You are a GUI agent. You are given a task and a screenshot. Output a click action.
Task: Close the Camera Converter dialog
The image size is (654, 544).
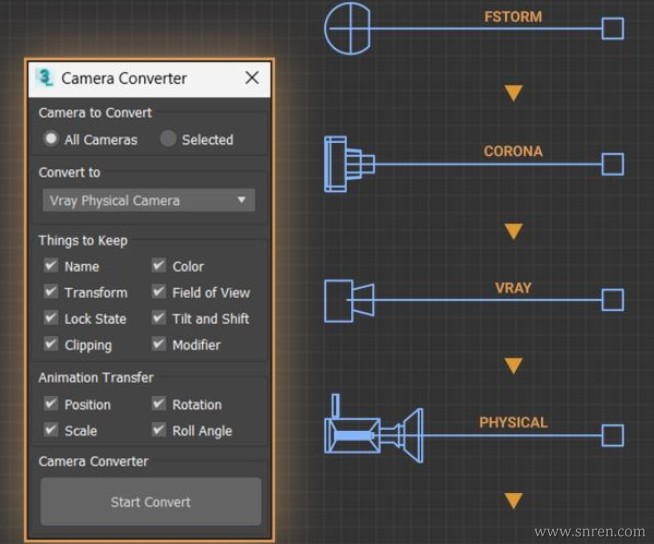(x=252, y=78)
